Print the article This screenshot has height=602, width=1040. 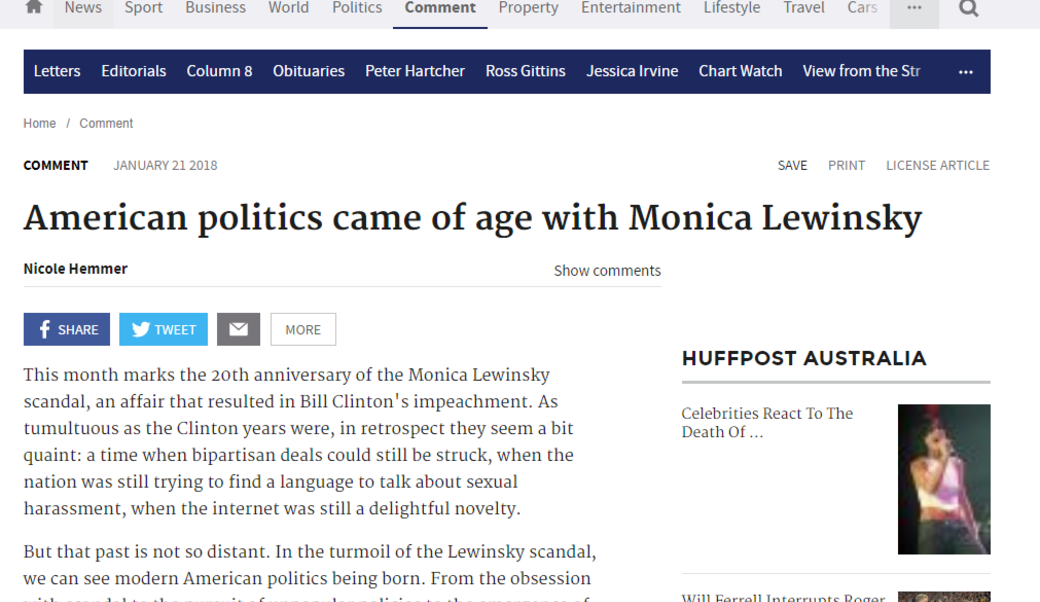[846, 165]
